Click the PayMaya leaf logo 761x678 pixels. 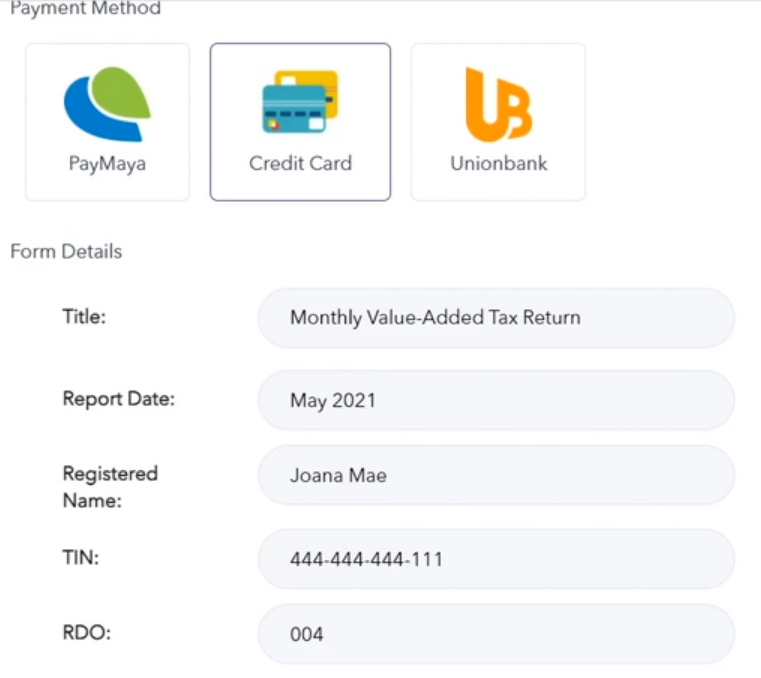(x=107, y=104)
